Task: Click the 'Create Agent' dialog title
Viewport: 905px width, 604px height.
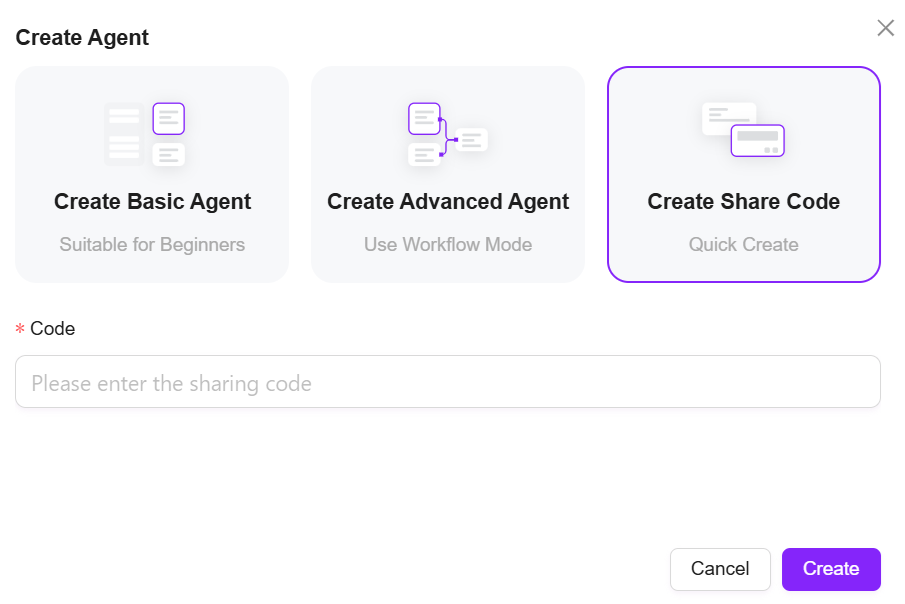Action: (x=82, y=38)
